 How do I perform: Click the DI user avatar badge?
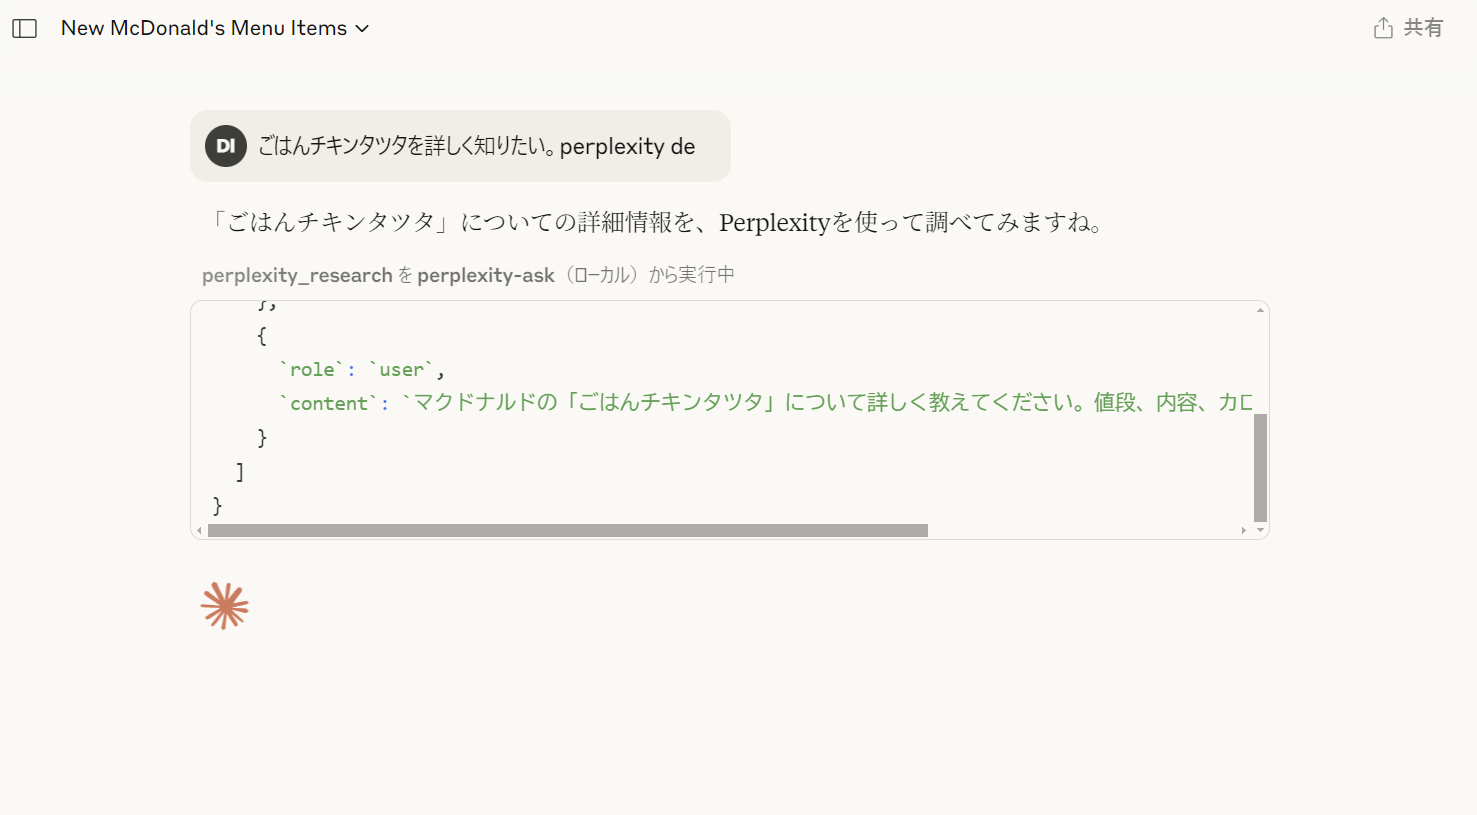[x=225, y=145]
